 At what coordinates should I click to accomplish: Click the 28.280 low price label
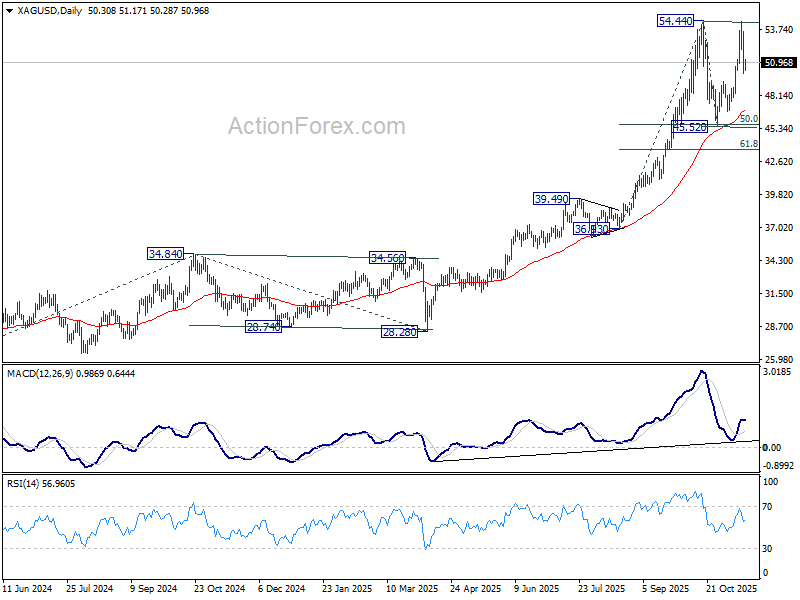point(400,331)
